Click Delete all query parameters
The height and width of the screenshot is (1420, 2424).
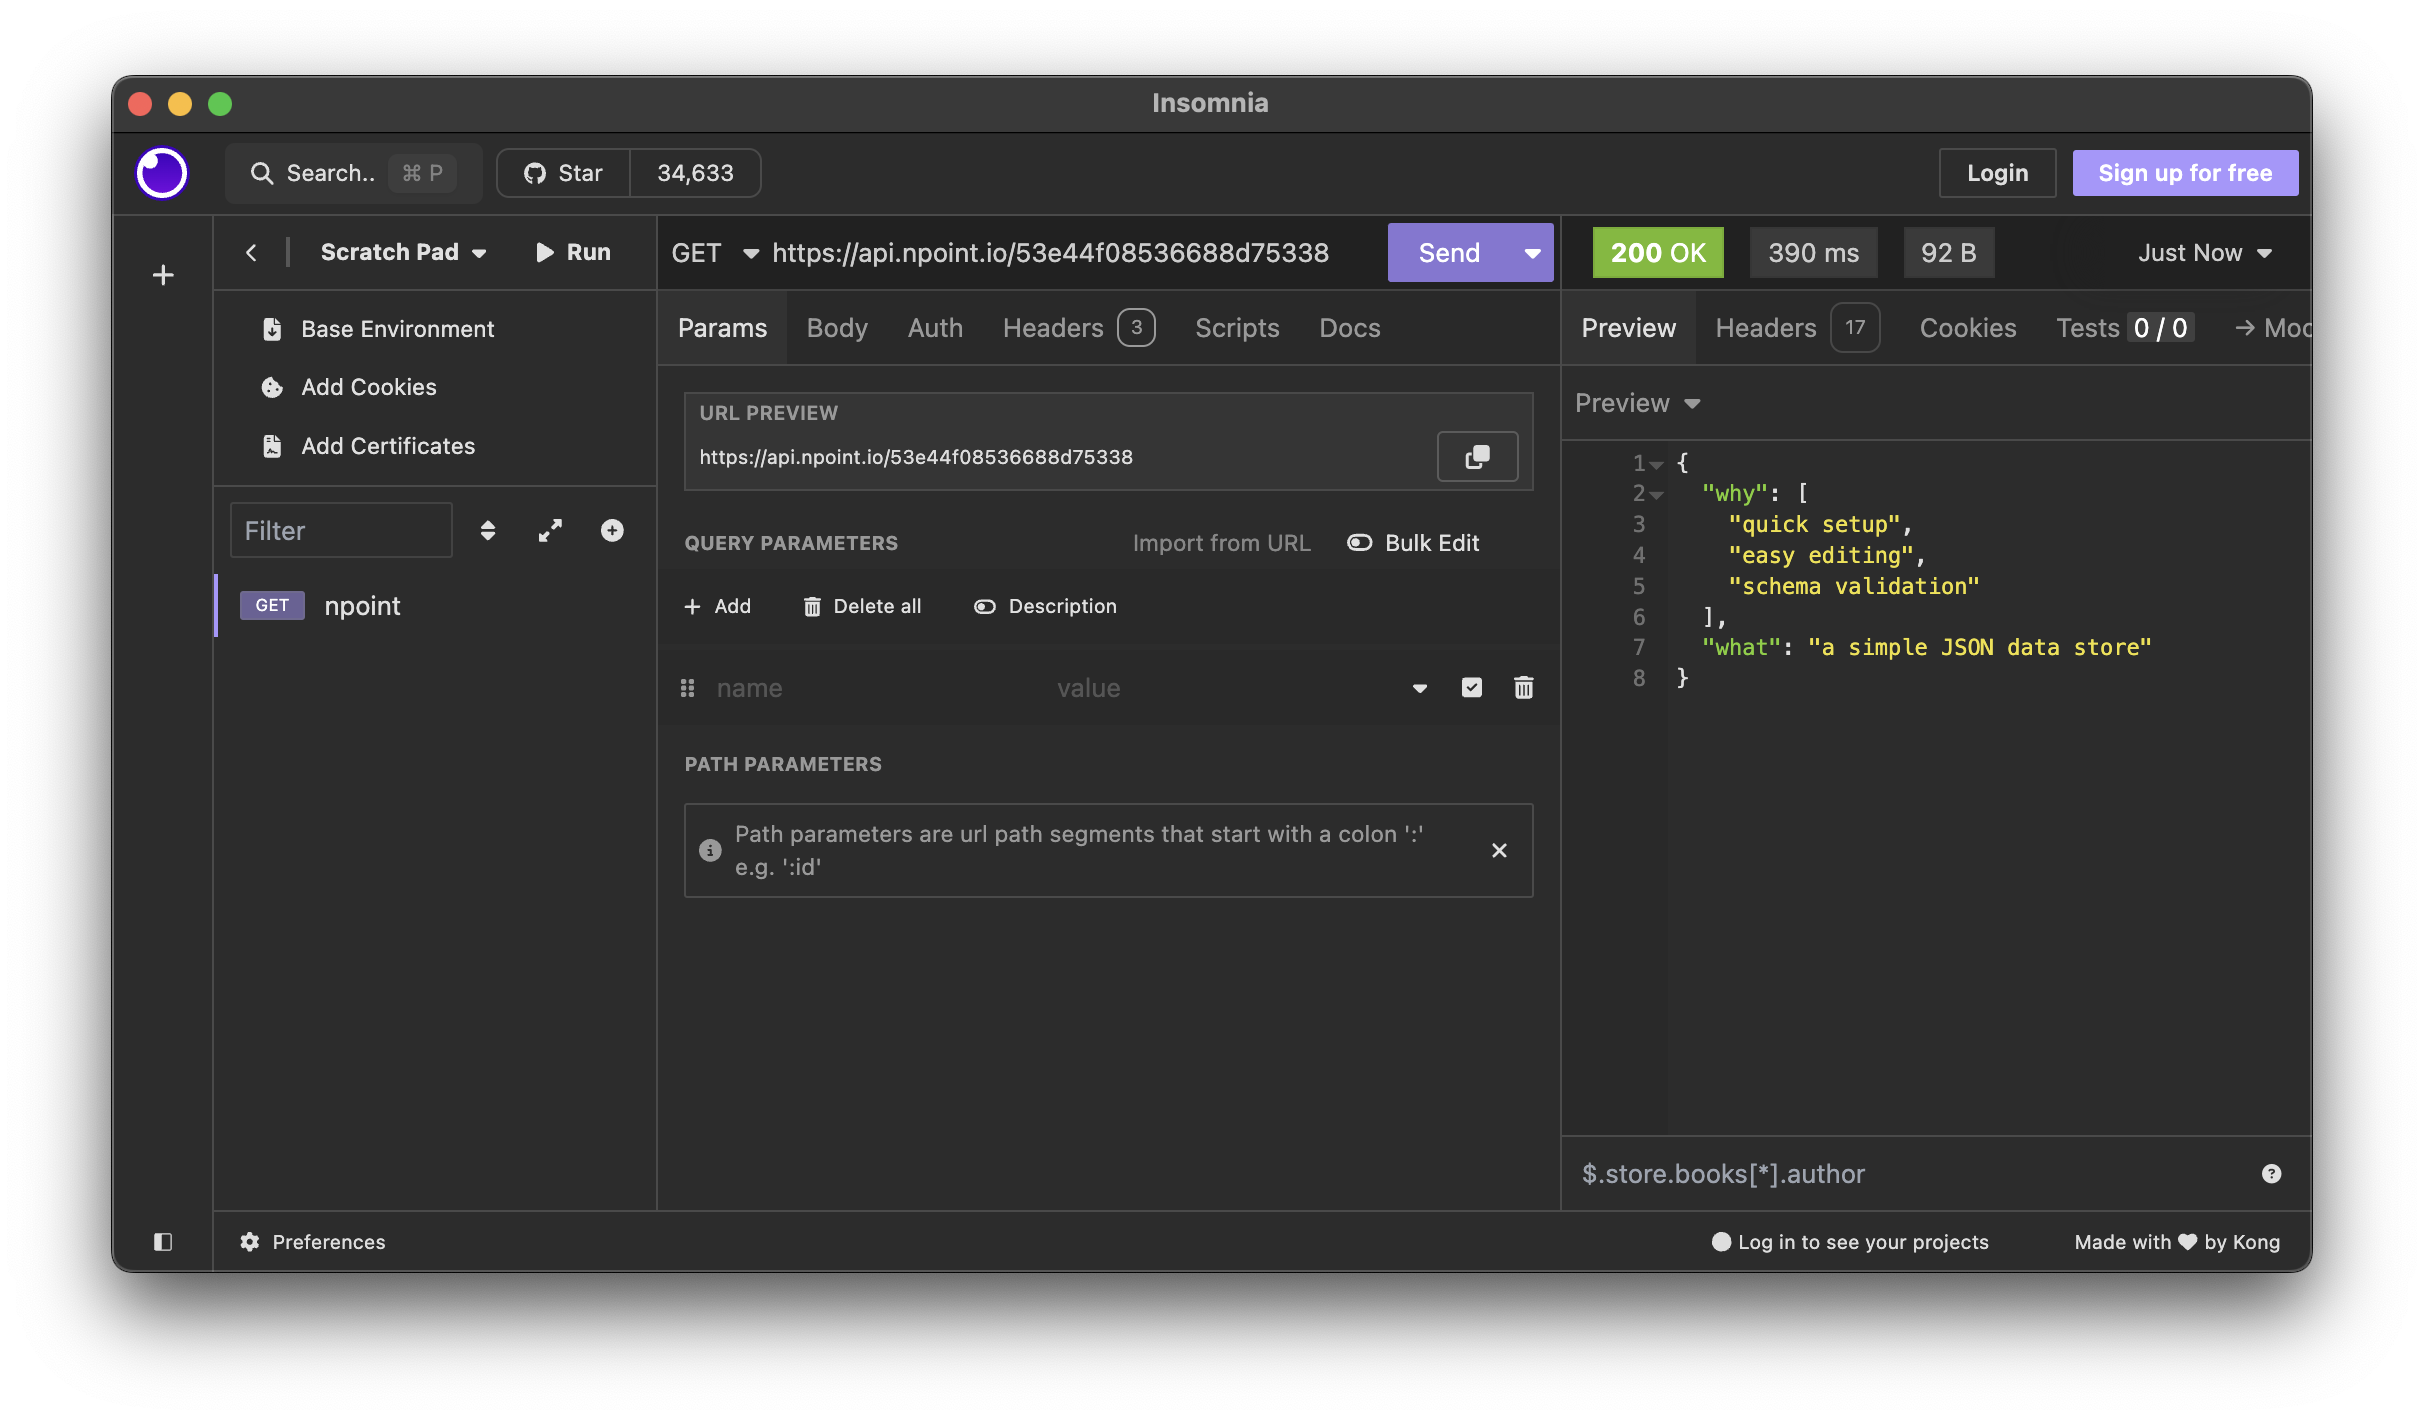coord(862,606)
